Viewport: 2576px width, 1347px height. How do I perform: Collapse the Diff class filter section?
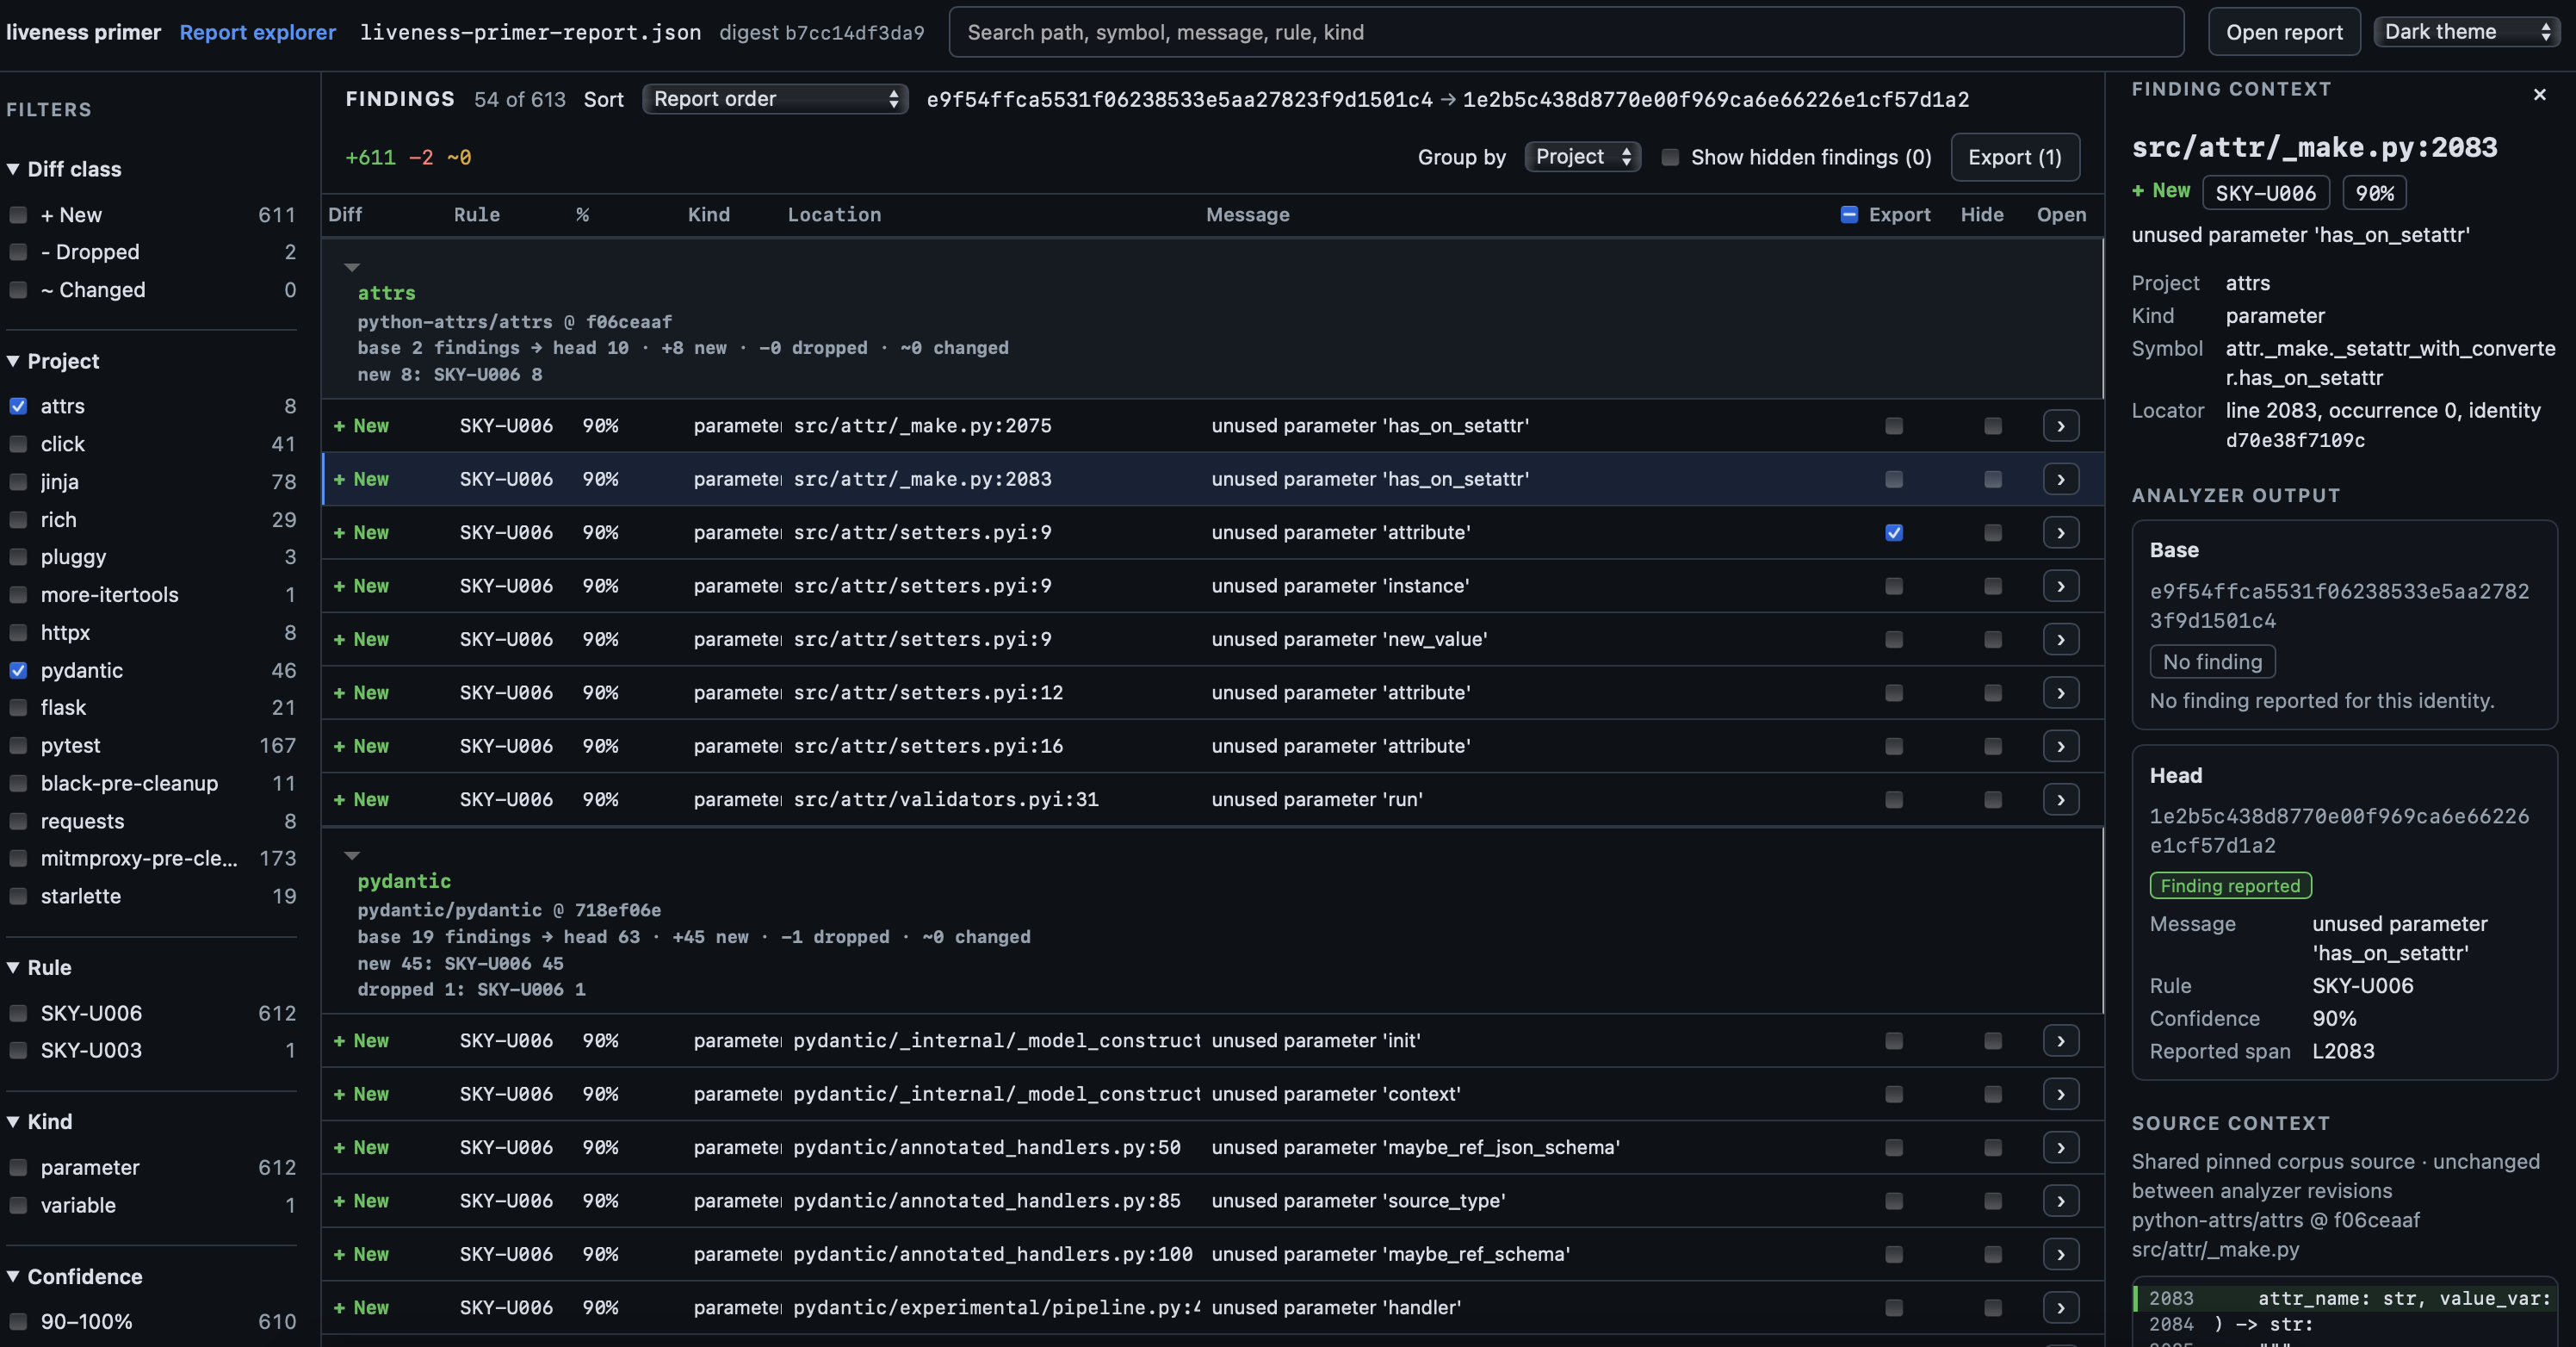(64, 169)
